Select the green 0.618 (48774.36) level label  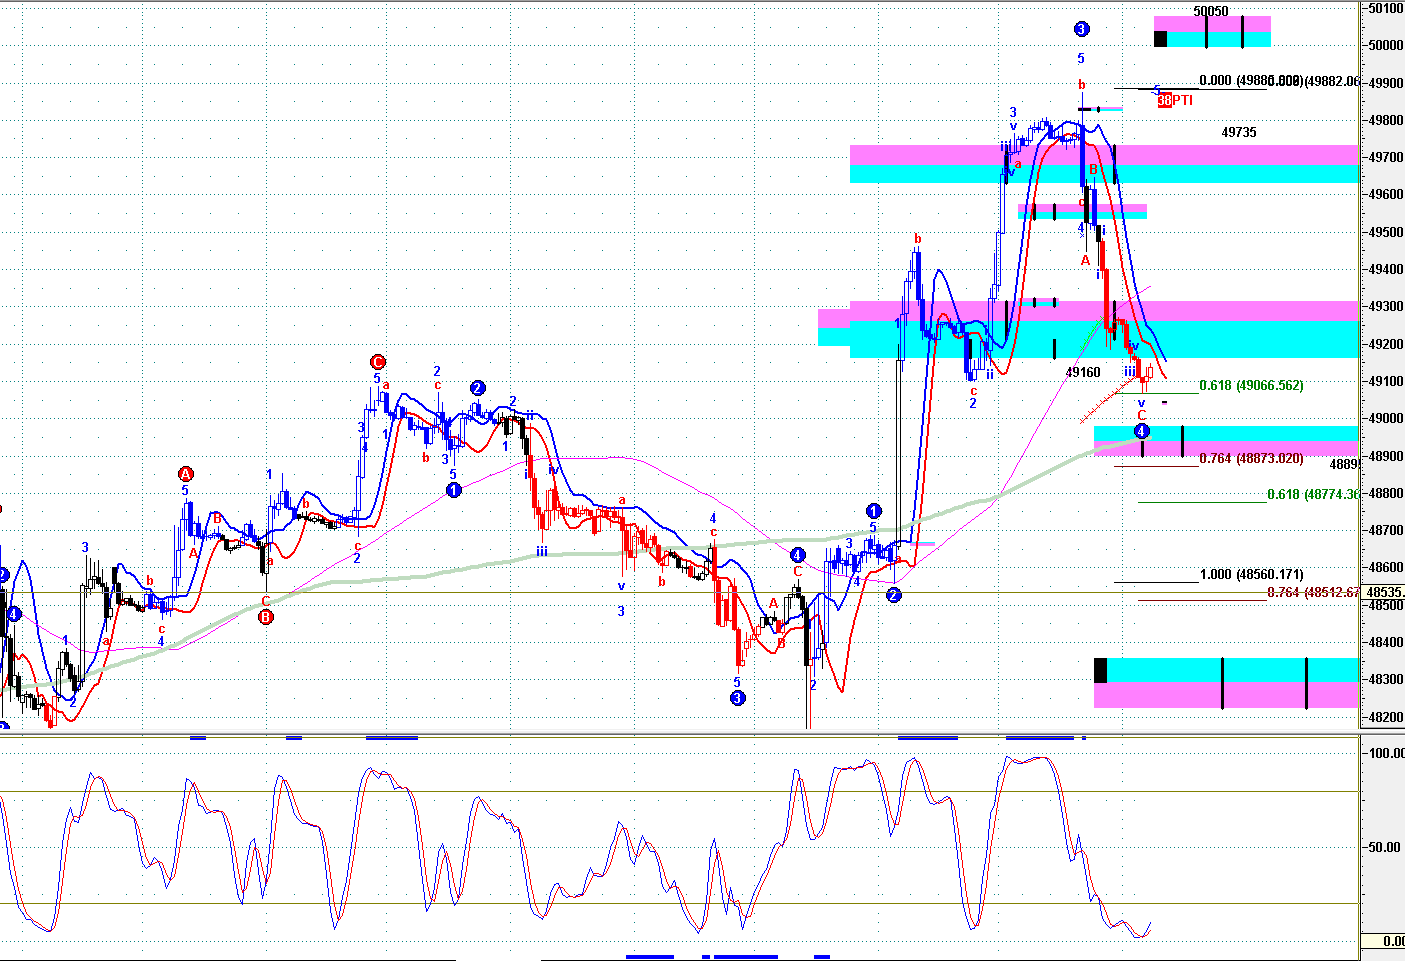coord(1312,494)
